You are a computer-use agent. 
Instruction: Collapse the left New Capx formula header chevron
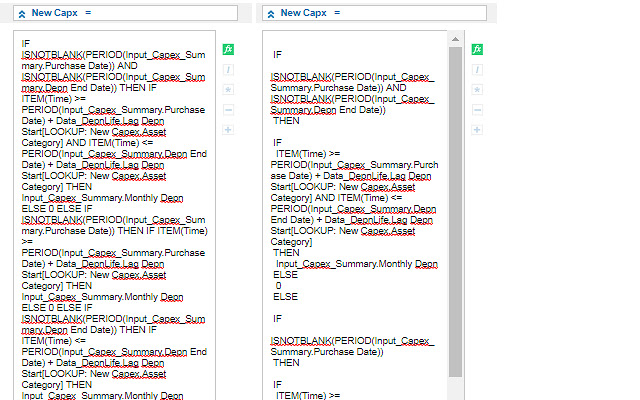pyautogui.click(x=22, y=14)
